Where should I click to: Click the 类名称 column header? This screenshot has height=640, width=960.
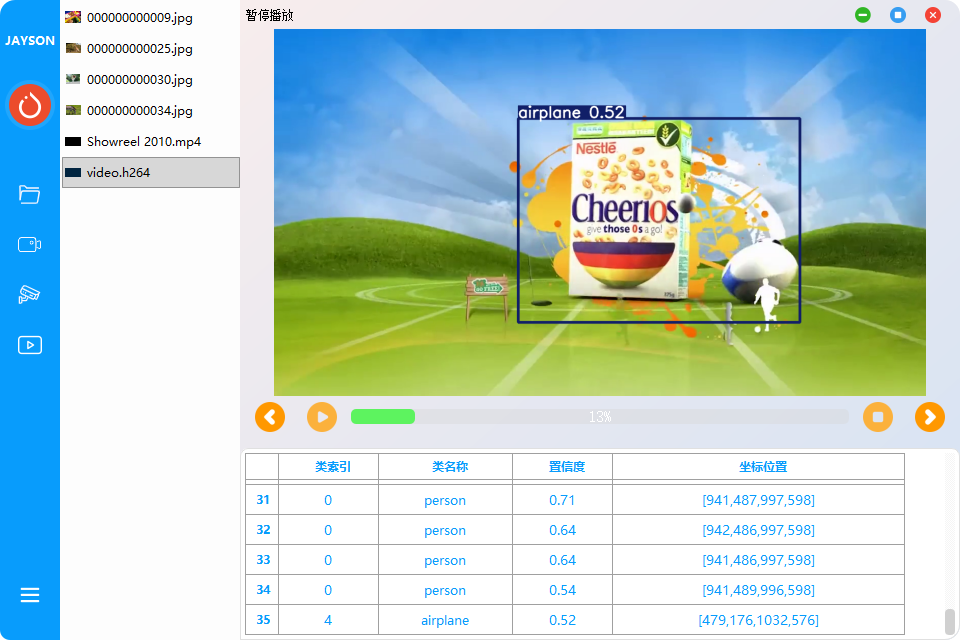[446, 467]
